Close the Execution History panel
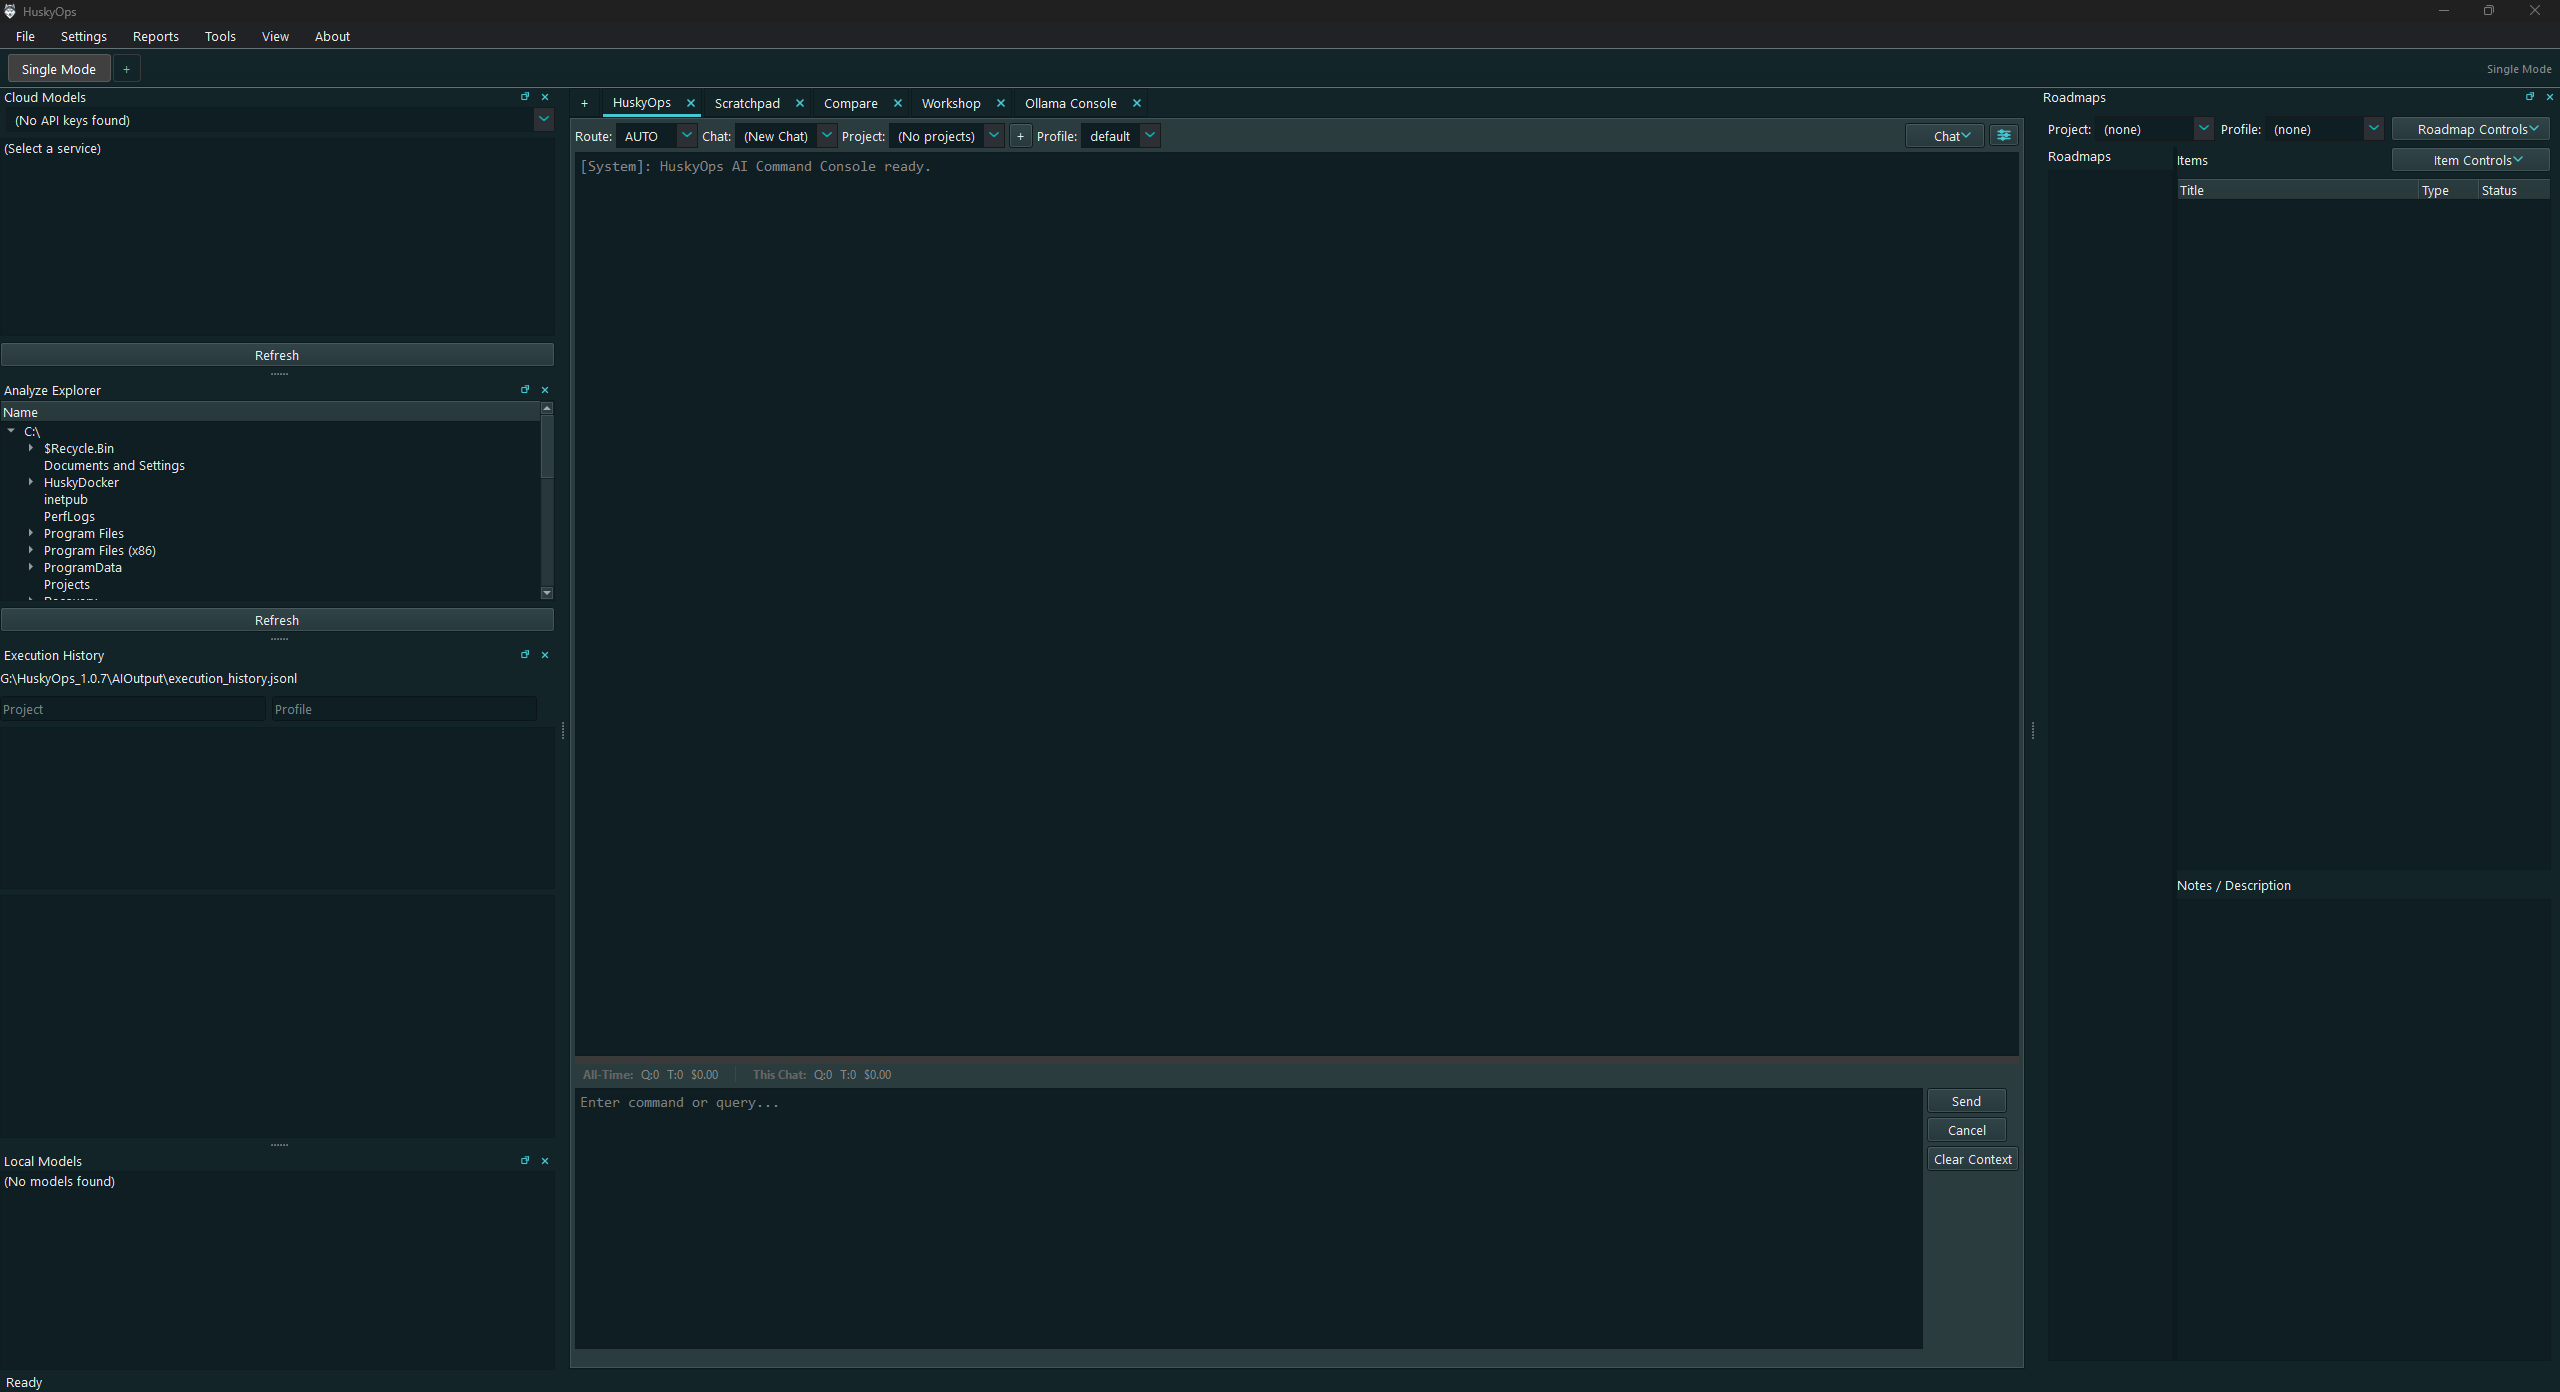The height and width of the screenshot is (1392, 2560). click(x=545, y=655)
